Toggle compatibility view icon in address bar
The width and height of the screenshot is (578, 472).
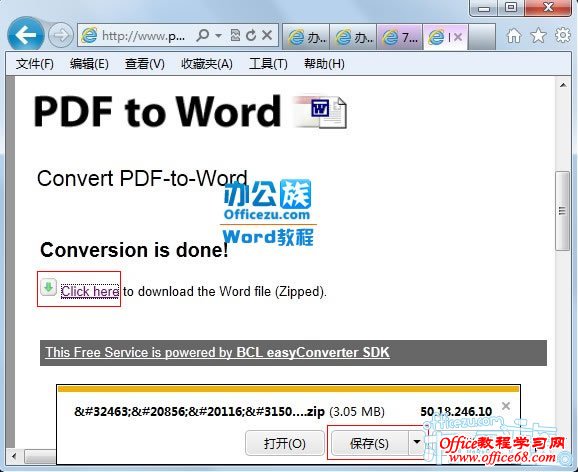235,35
